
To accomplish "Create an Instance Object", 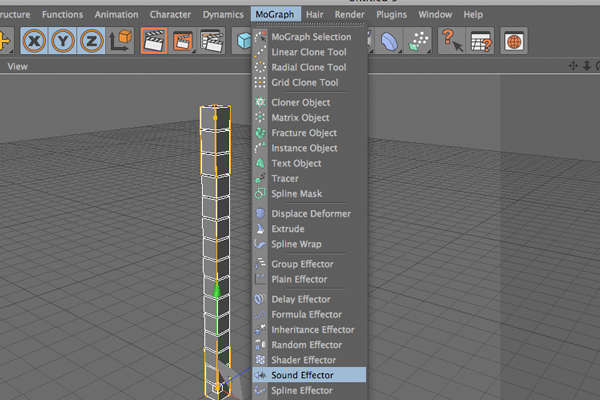I will click(310, 148).
